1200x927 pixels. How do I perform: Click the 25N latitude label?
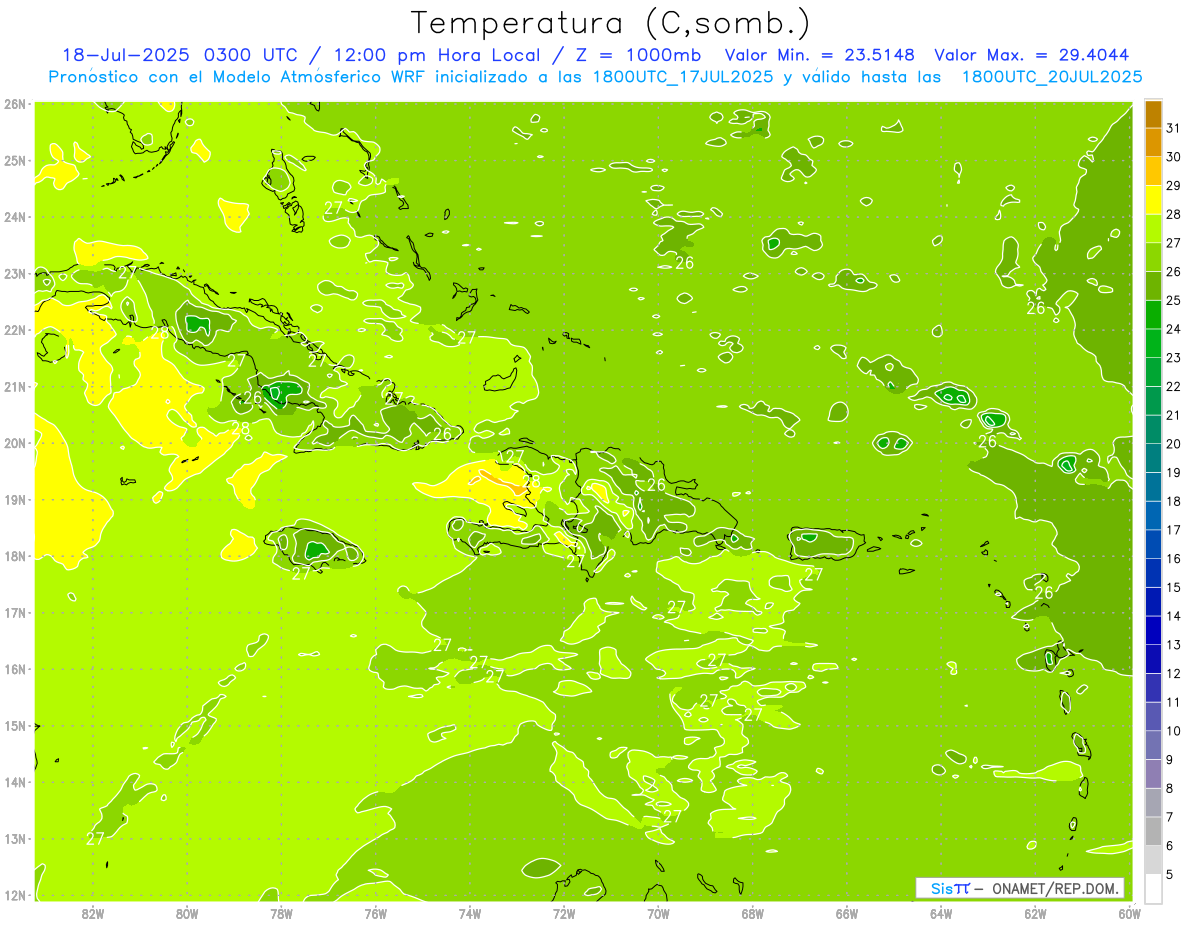[x=15, y=160]
